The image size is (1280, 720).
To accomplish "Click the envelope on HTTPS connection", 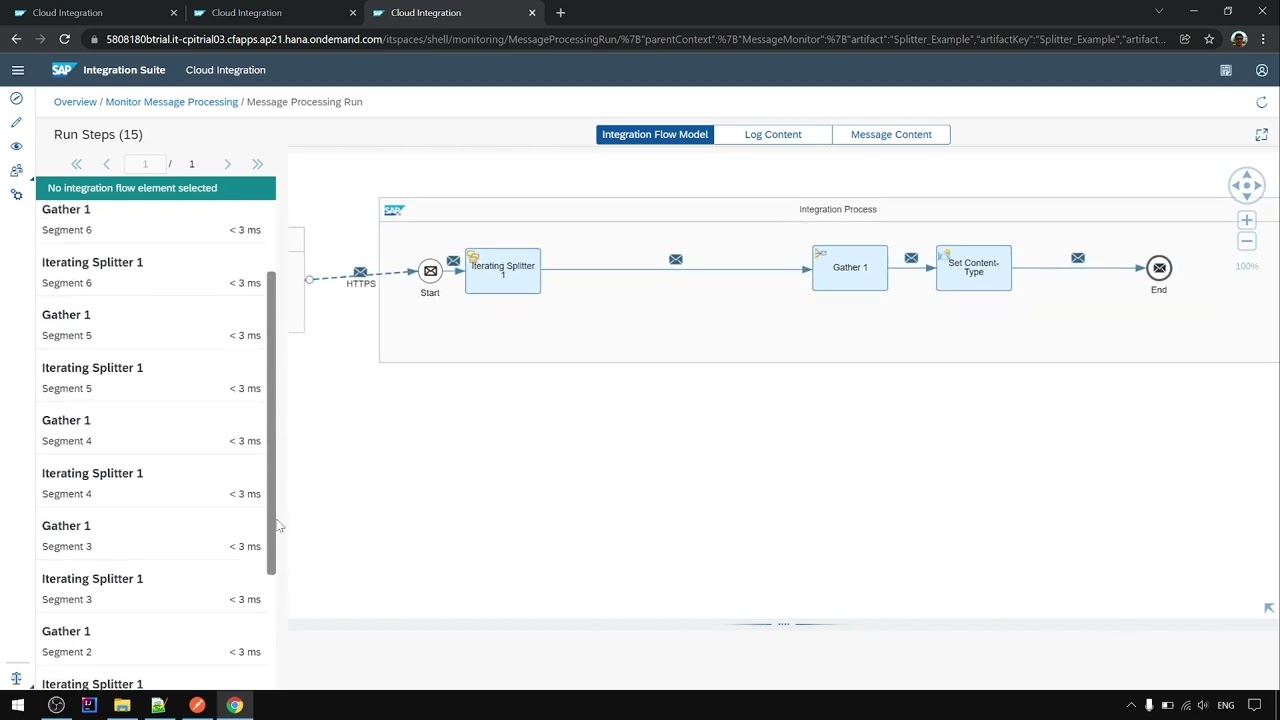I will 360,272.
